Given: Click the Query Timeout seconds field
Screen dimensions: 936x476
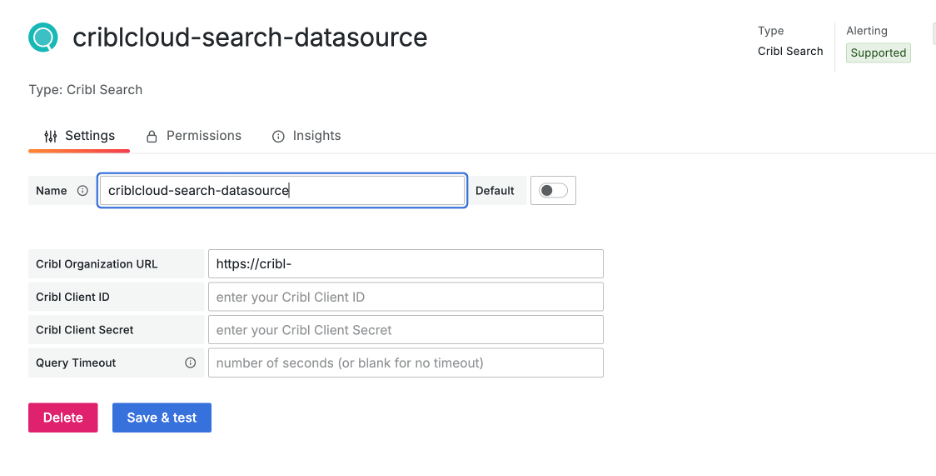Looking at the screenshot, I should [x=405, y=363].
